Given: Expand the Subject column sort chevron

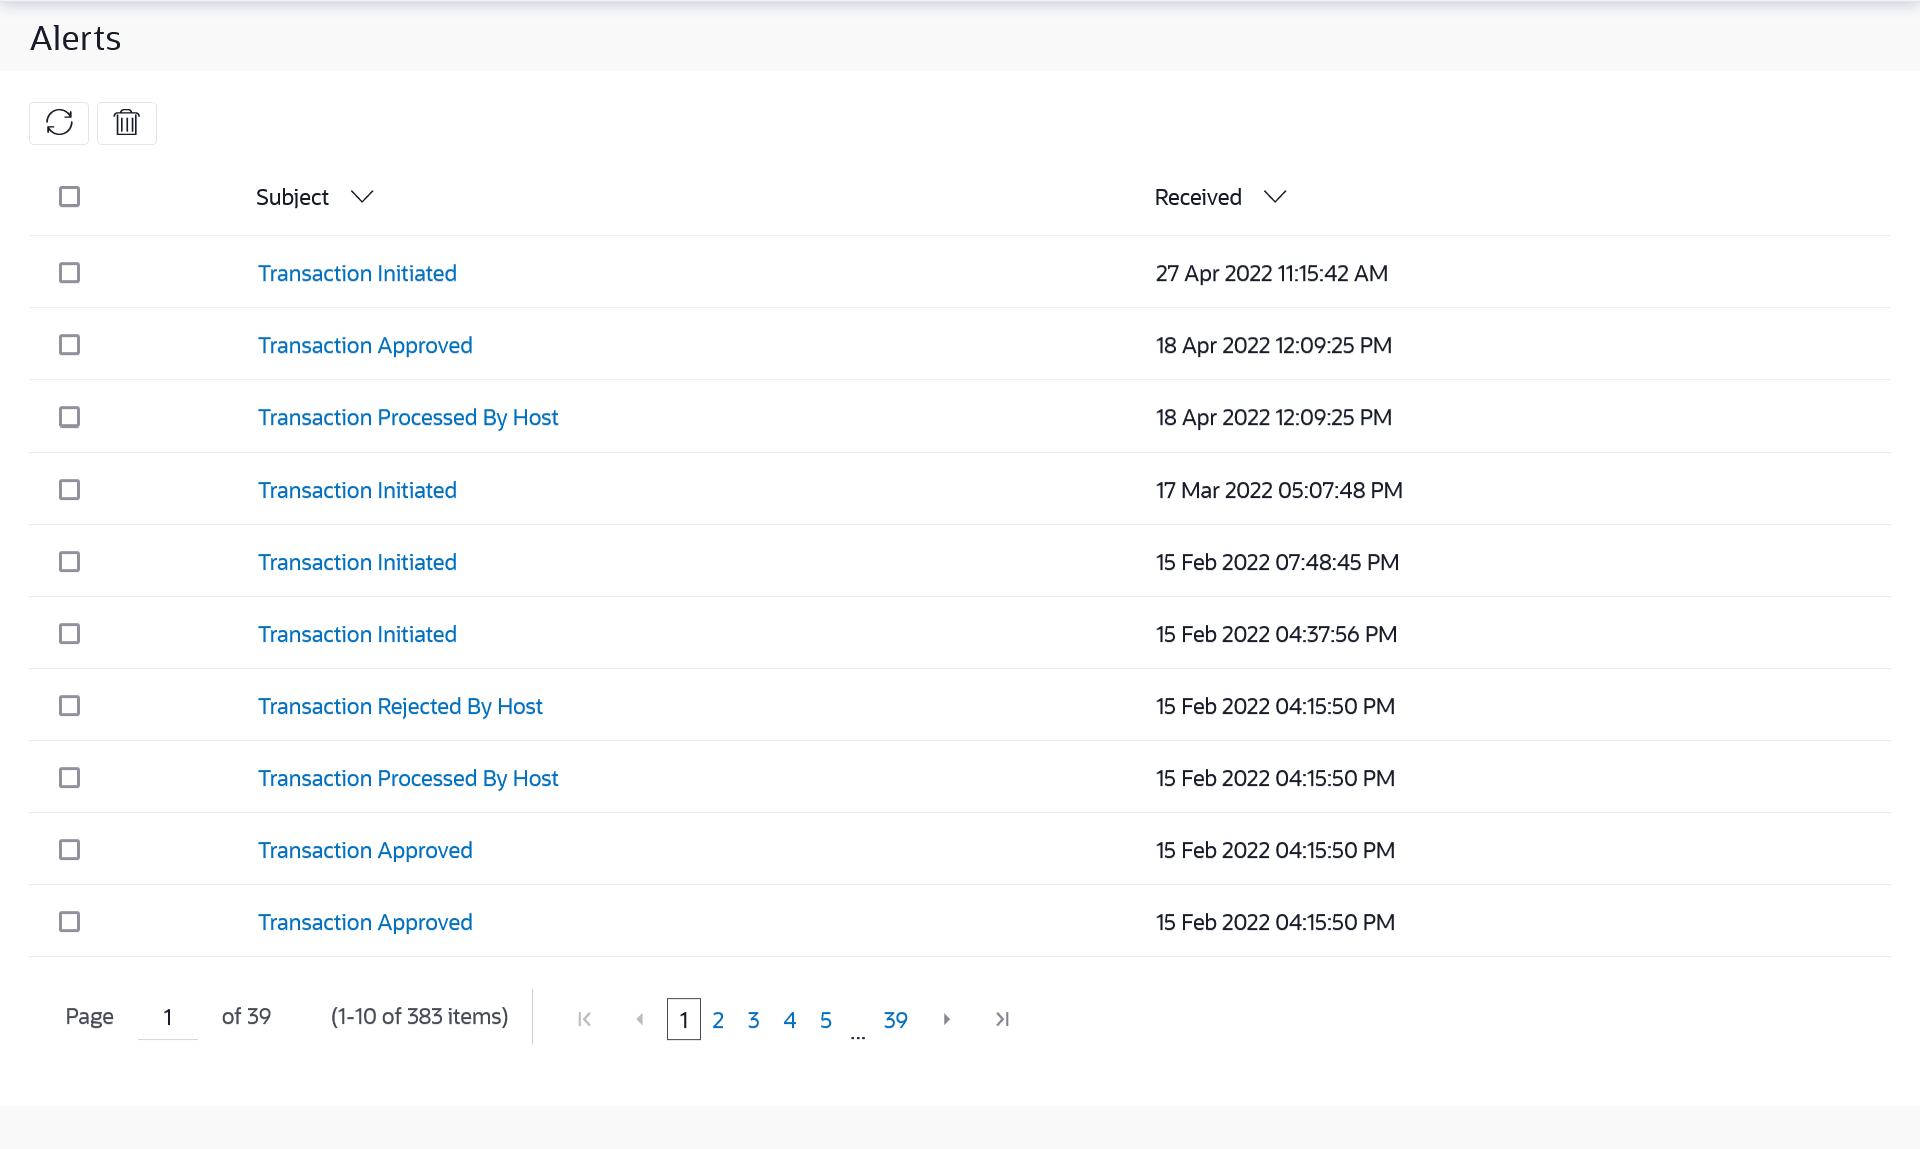Looking at the screenshot, I should tap(362, 197).
